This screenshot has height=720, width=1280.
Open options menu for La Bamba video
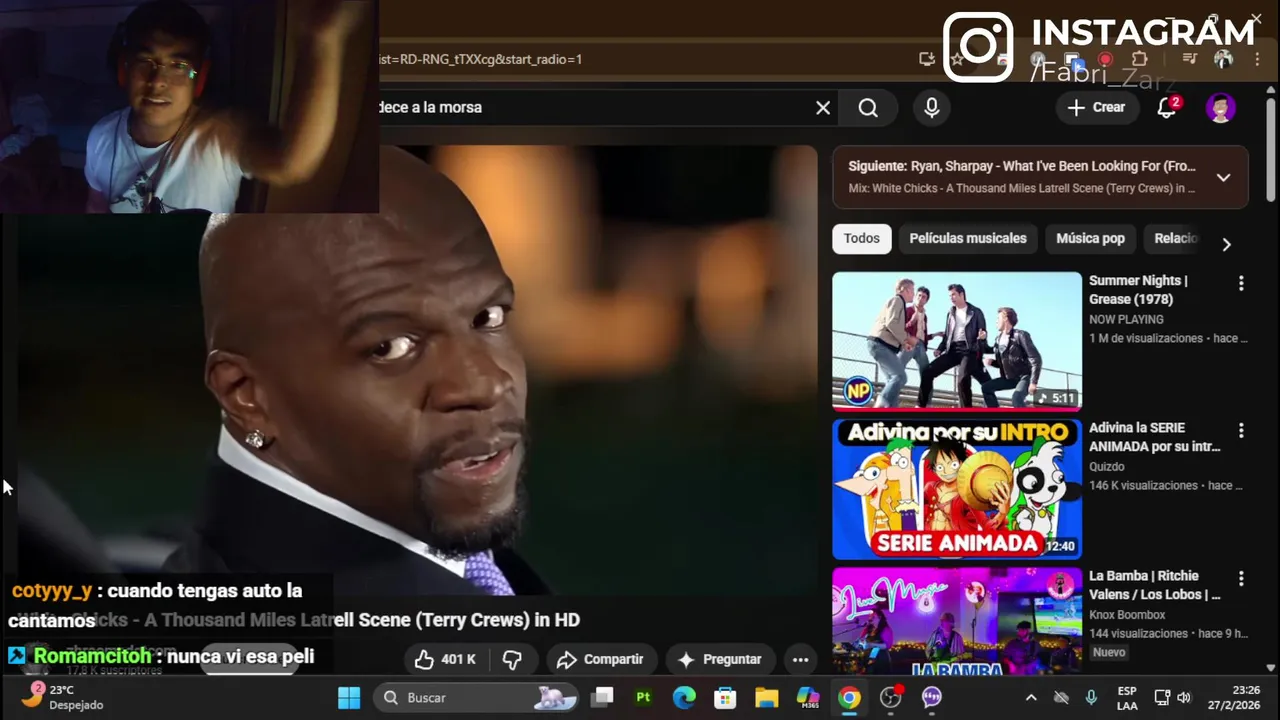click(1241, 579)
